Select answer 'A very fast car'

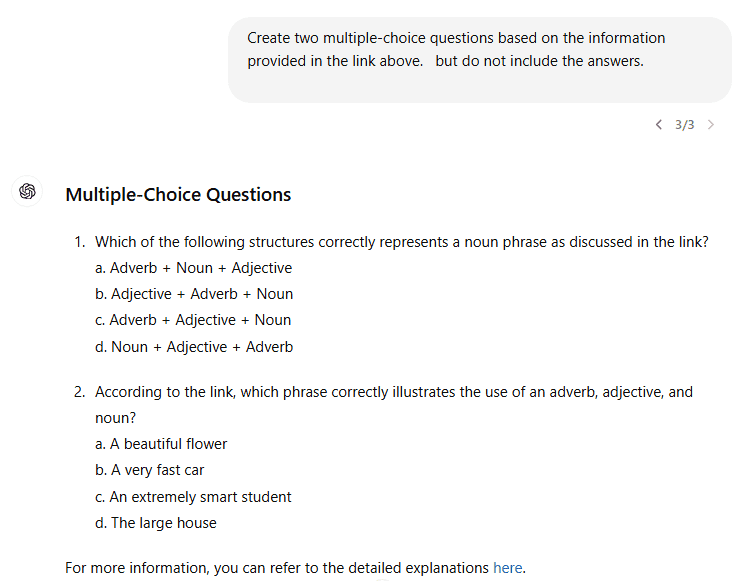point(149,470)
